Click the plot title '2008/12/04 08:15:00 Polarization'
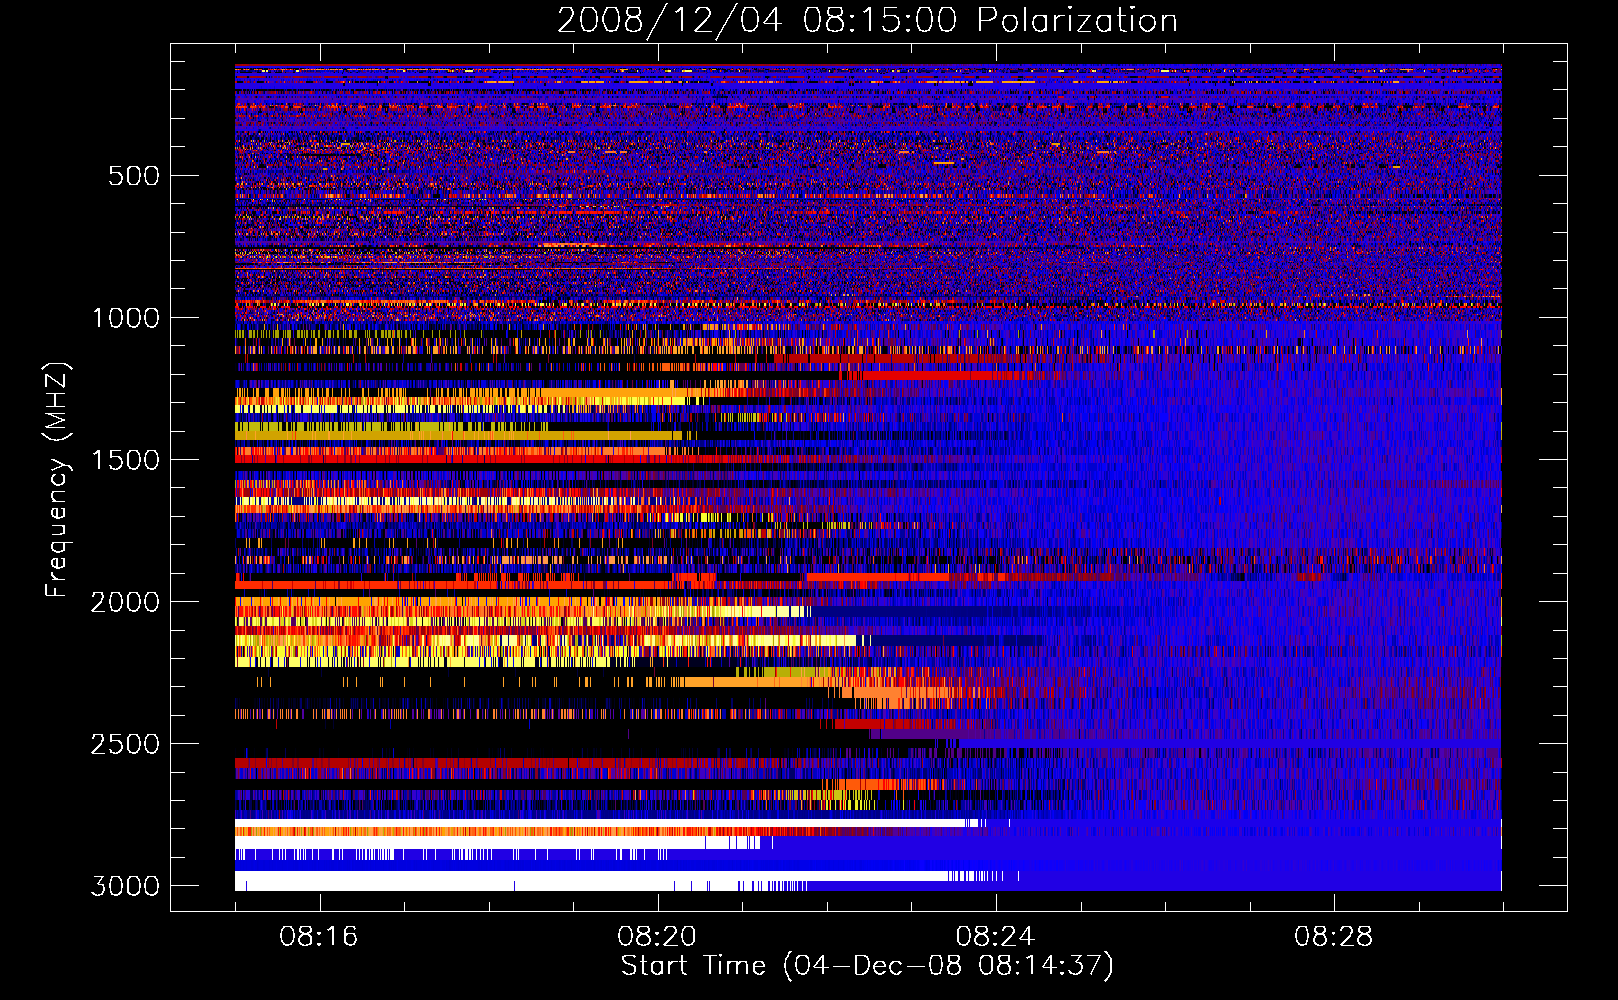 [x=867, y=21]
